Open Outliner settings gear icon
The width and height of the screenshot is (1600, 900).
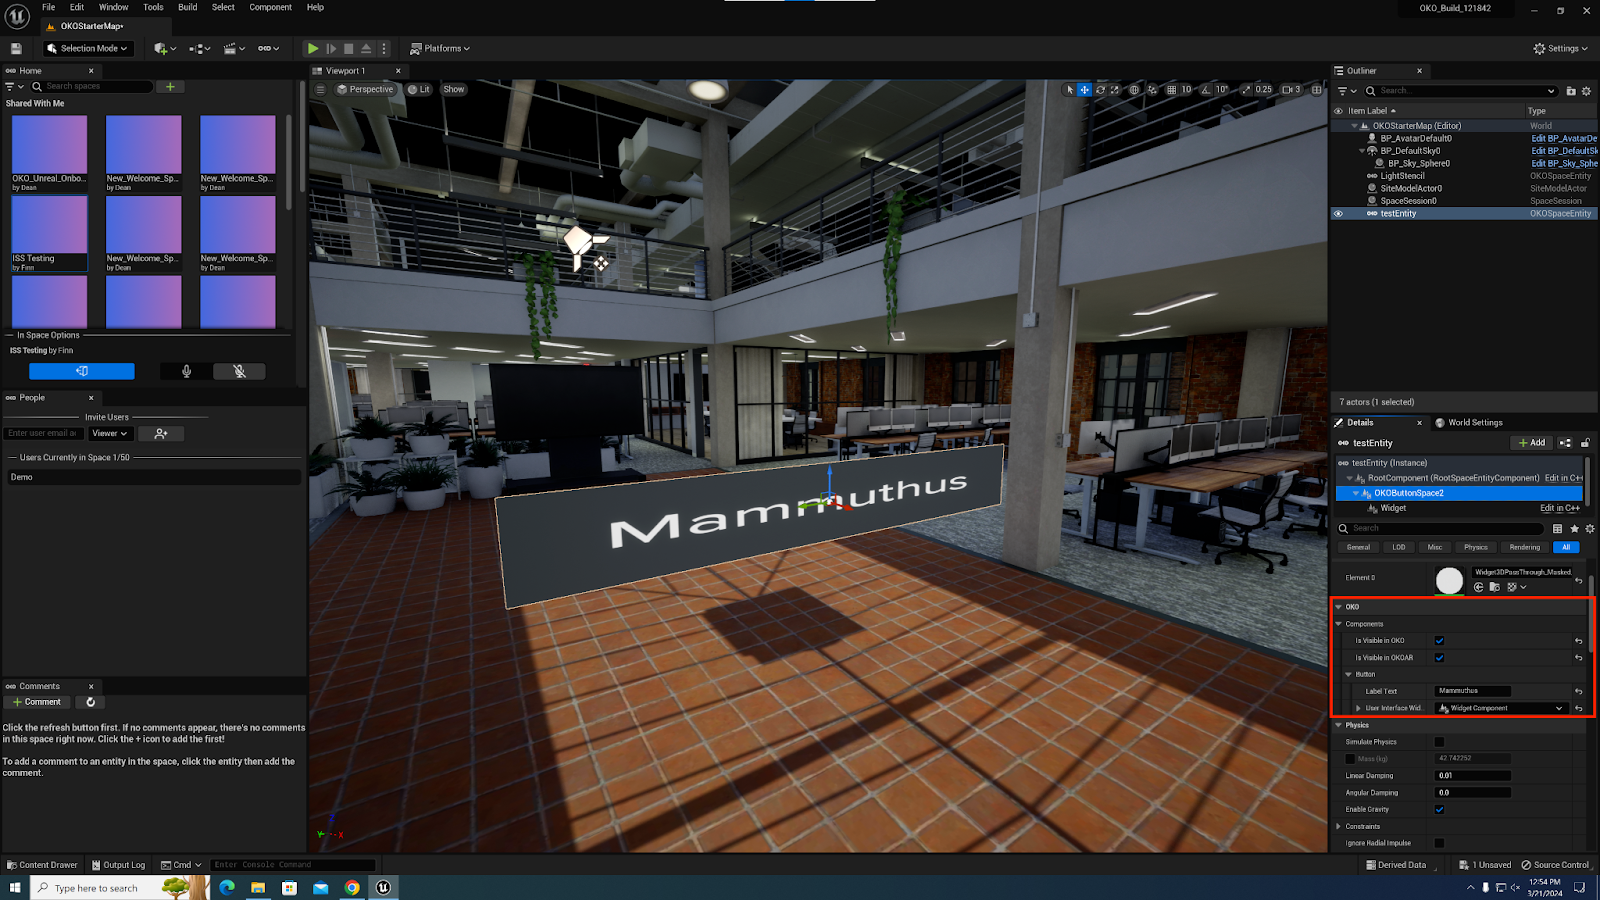[x=1586, y=91]
